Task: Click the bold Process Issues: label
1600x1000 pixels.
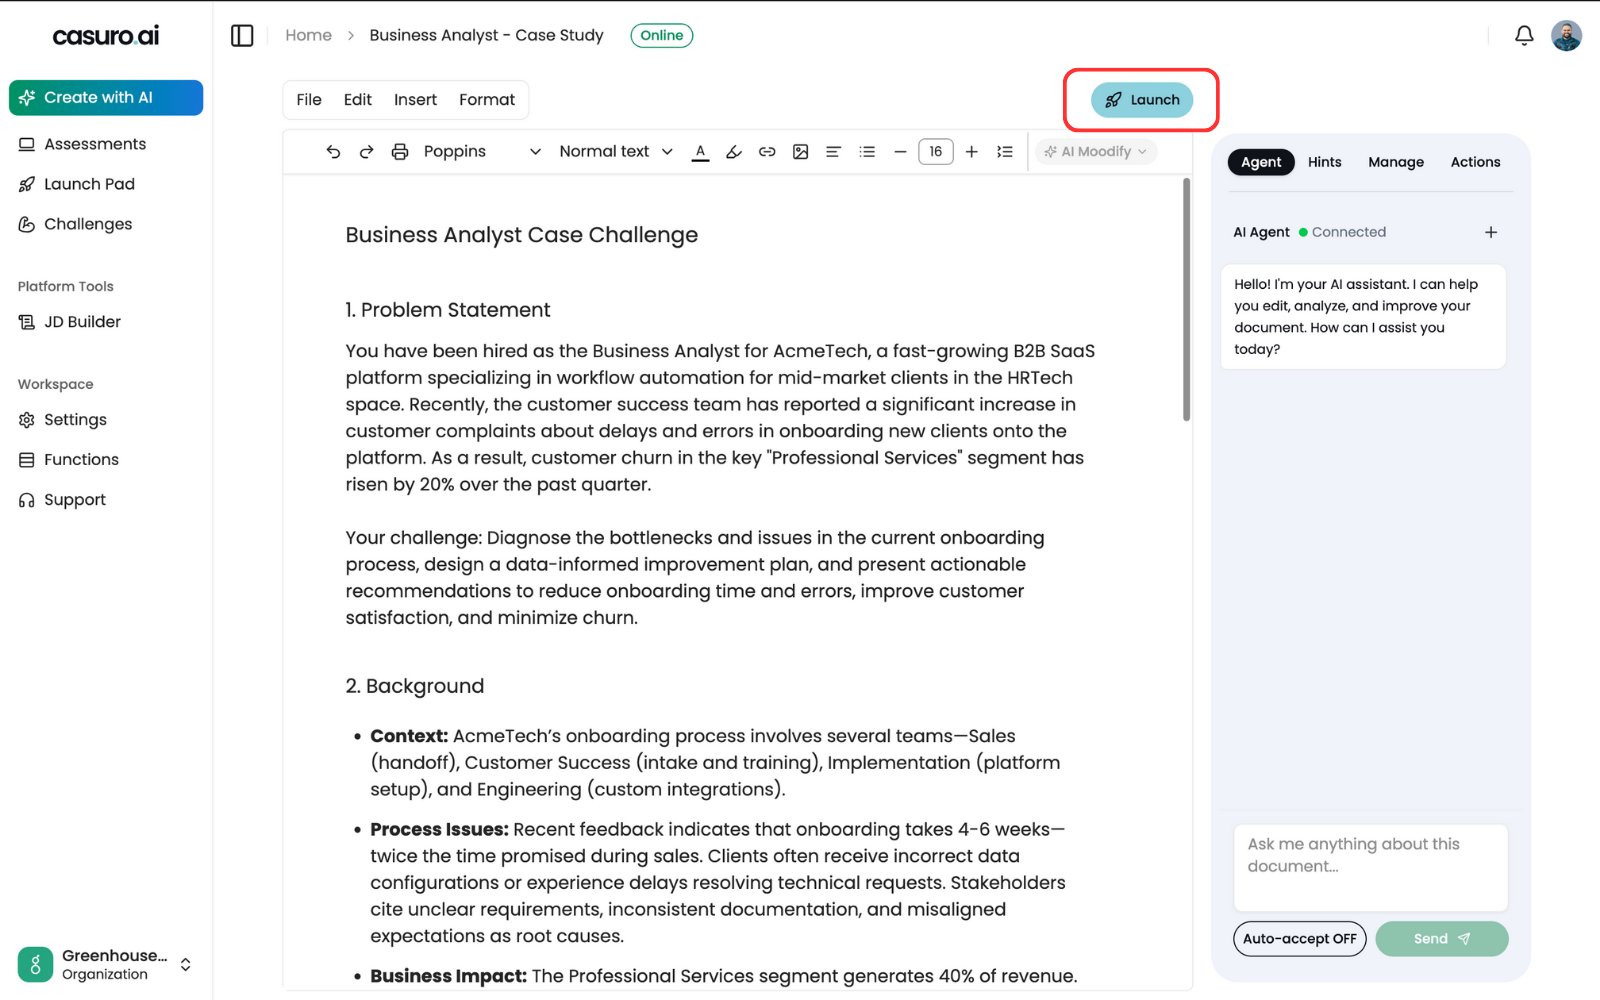Action: point(439,830)
